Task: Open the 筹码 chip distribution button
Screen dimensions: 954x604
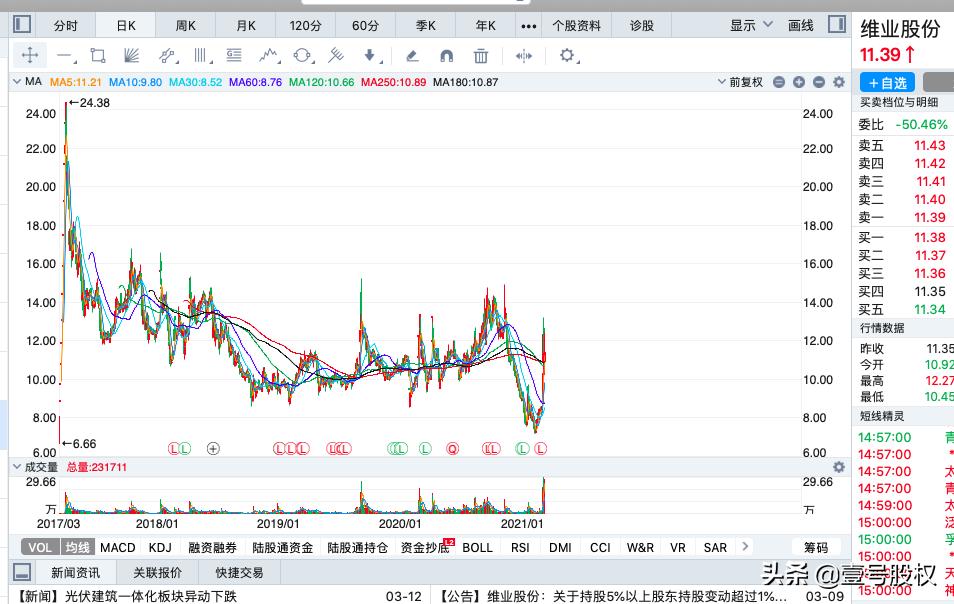Action: click(x=816, y=547)
